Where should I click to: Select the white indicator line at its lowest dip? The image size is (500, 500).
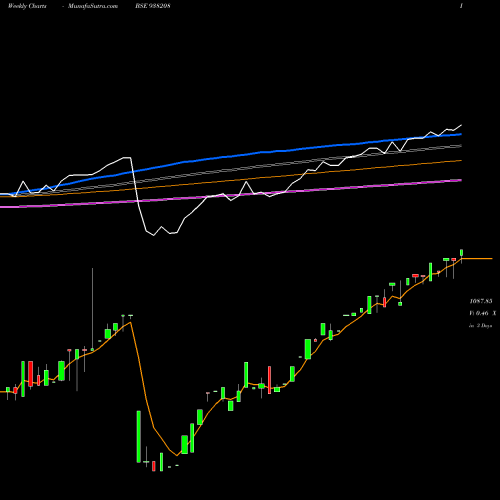coord(154,235)
